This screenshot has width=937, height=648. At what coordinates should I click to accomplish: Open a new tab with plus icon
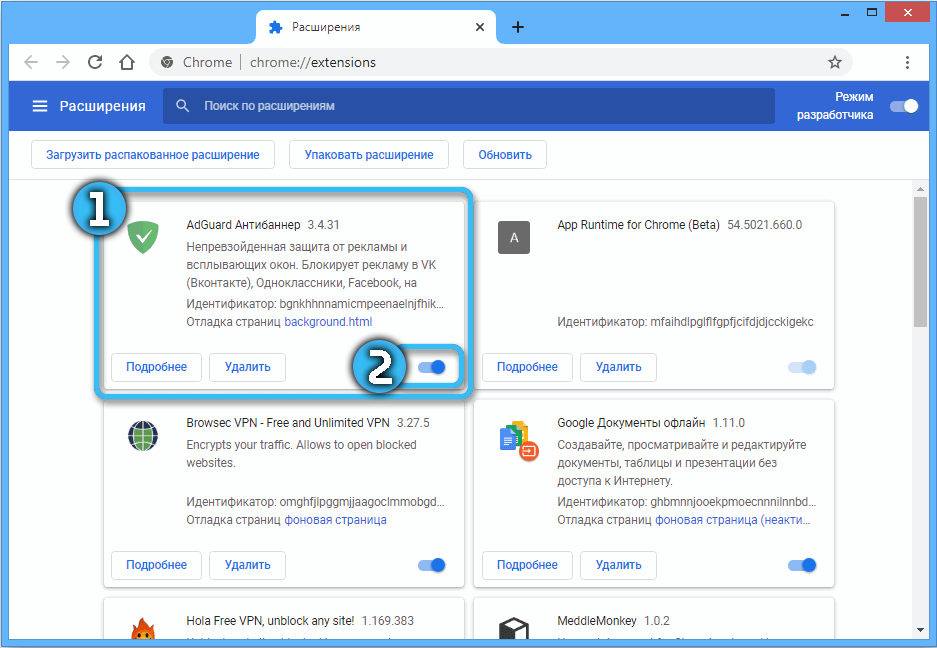point(517,27)
